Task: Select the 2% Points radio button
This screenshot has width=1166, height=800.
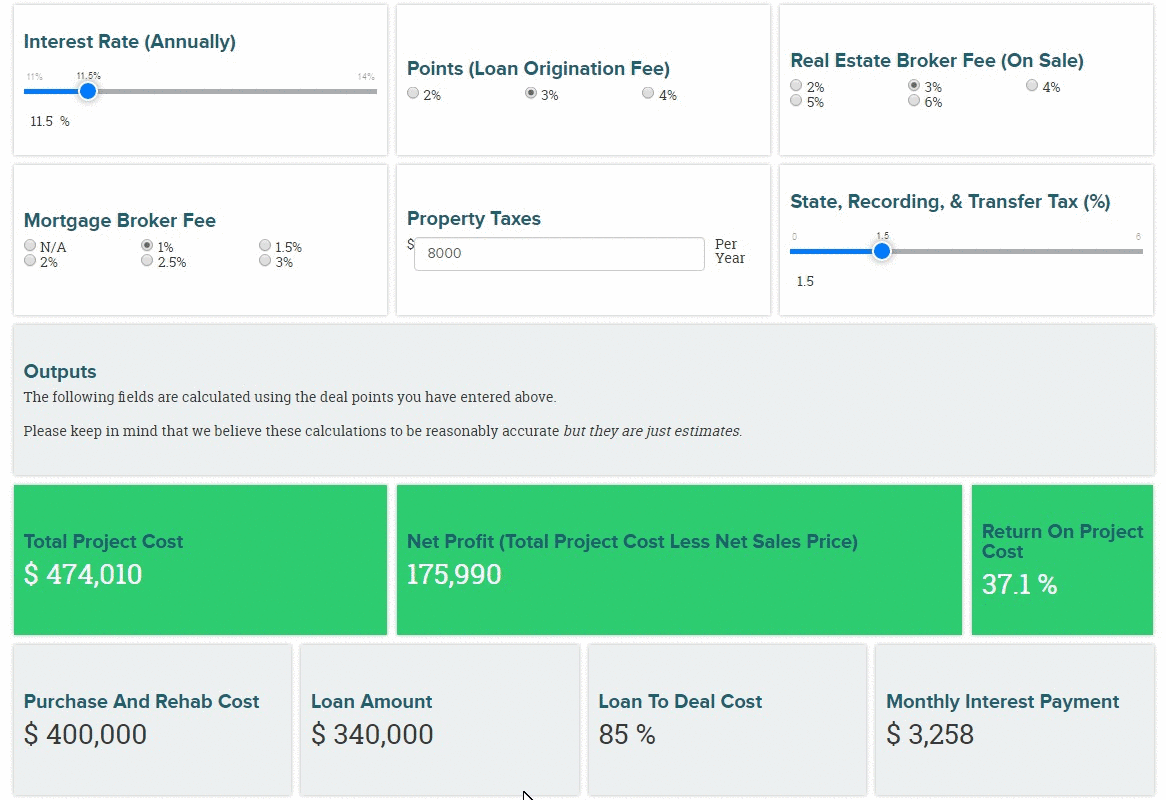Action: (412, 92)
